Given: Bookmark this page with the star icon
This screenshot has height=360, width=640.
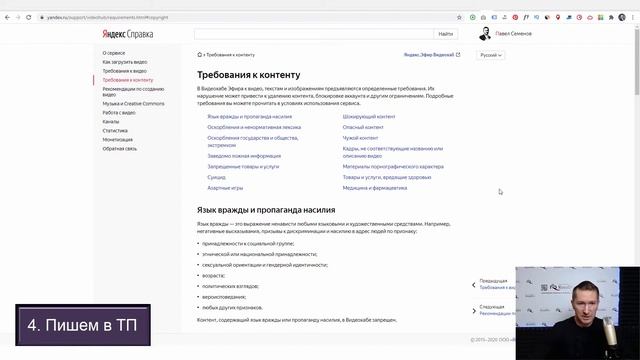Looking at the screenshot, I should pyautogui.click(x=459, y=18).
